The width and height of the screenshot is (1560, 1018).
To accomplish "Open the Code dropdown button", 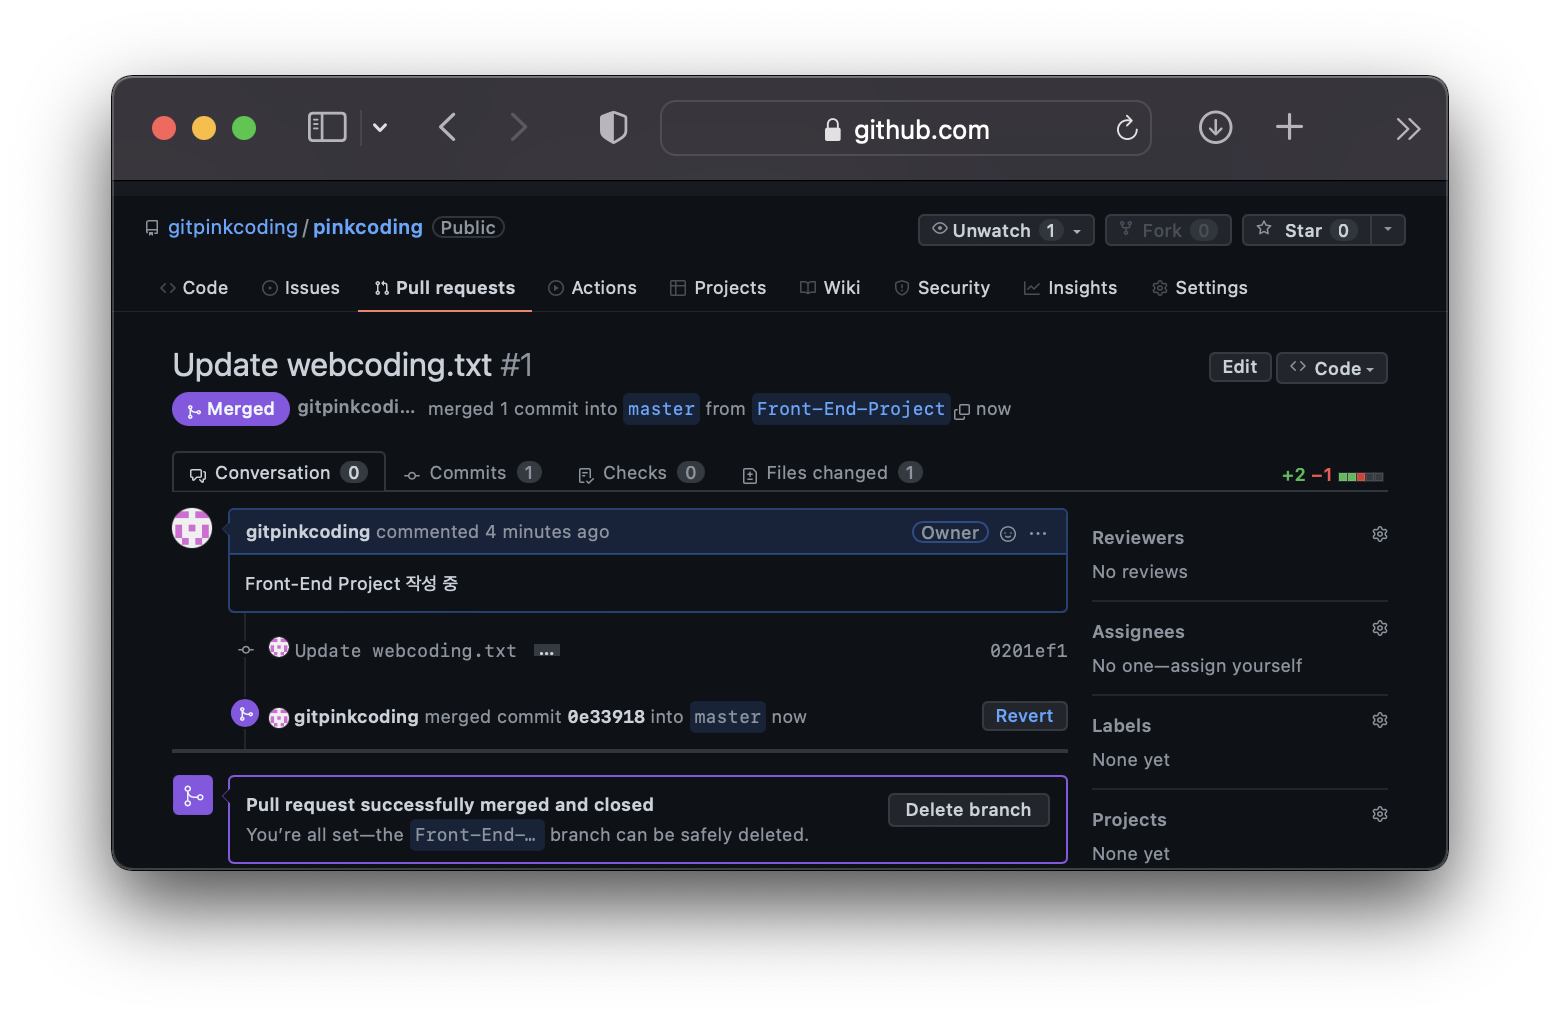I will point(1332,368).
